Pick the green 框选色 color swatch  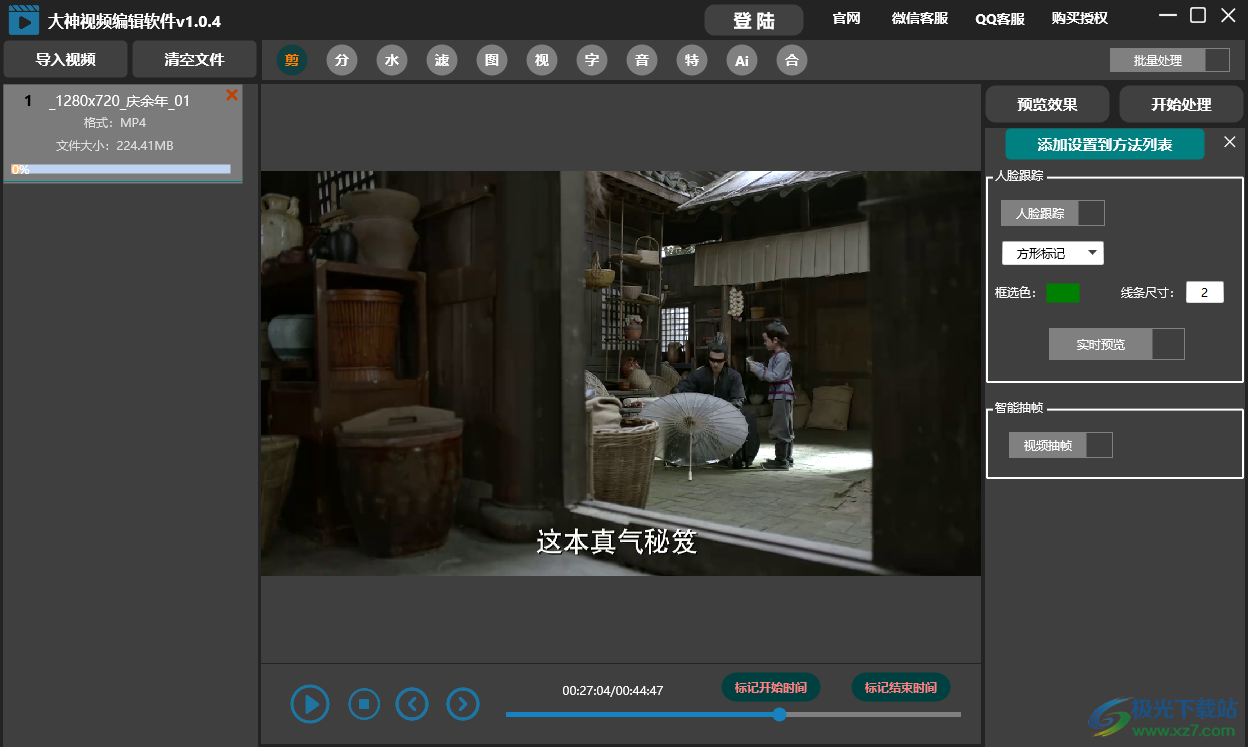tap(1063, 293)
